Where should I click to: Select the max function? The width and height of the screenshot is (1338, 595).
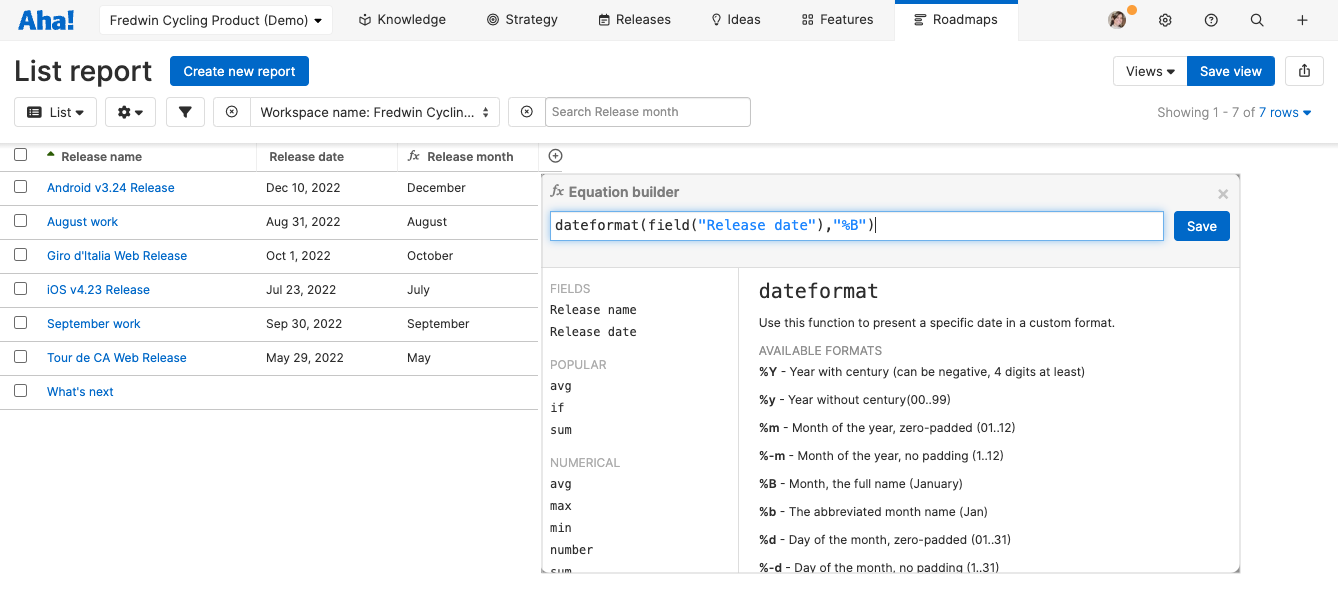point(561,506)
